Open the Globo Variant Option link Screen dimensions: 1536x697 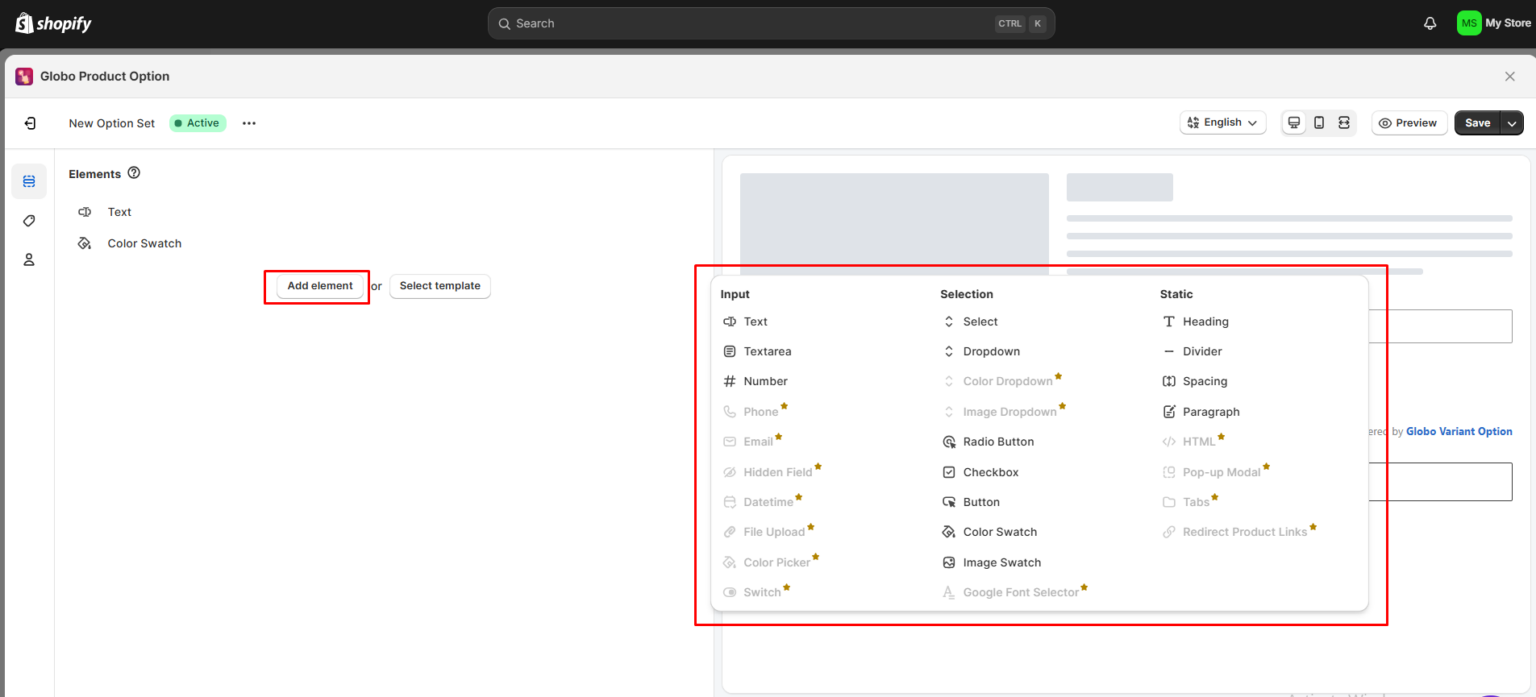pos(1459,431)
